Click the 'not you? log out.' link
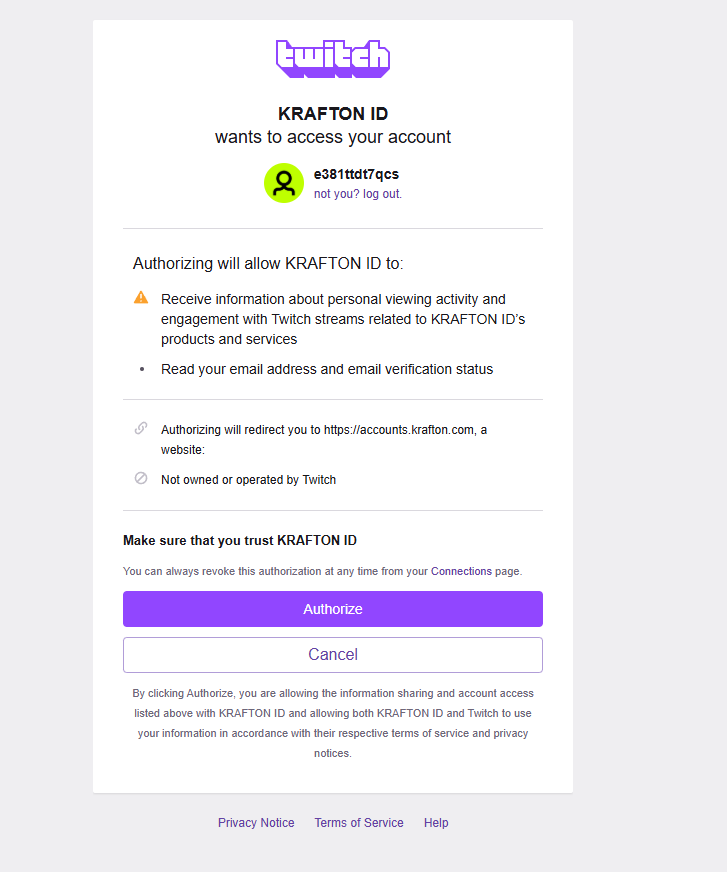Viewport: 727px width, 872px height. pos(358,194)
